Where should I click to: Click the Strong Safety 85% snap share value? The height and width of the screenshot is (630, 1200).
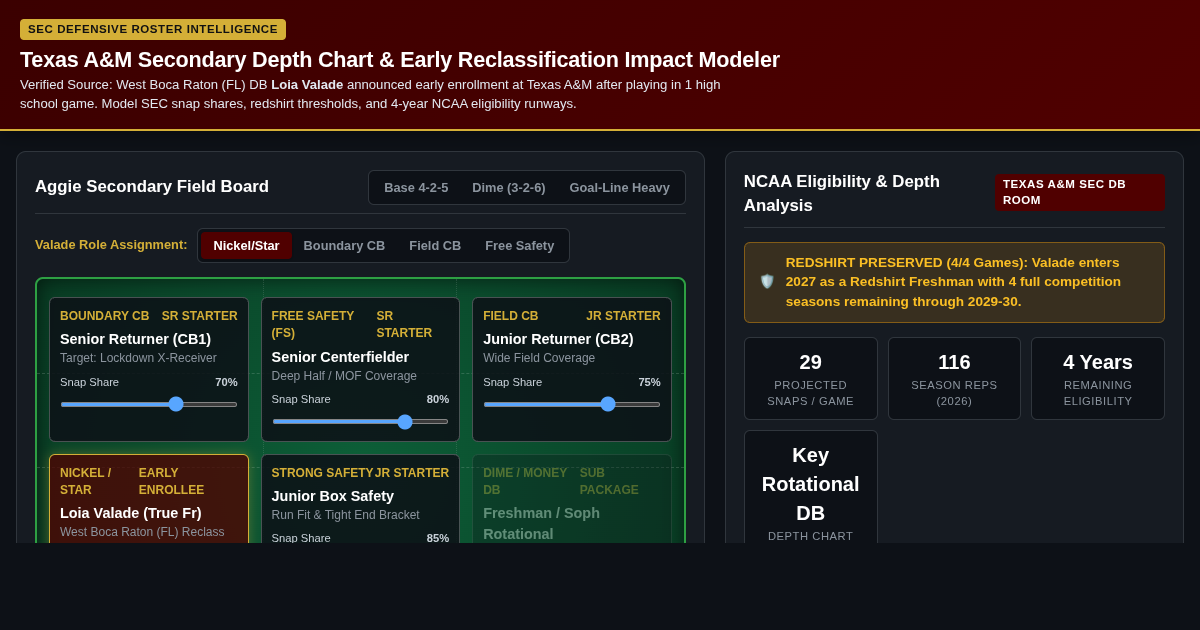pyautogui.click(x=438, y=538)
